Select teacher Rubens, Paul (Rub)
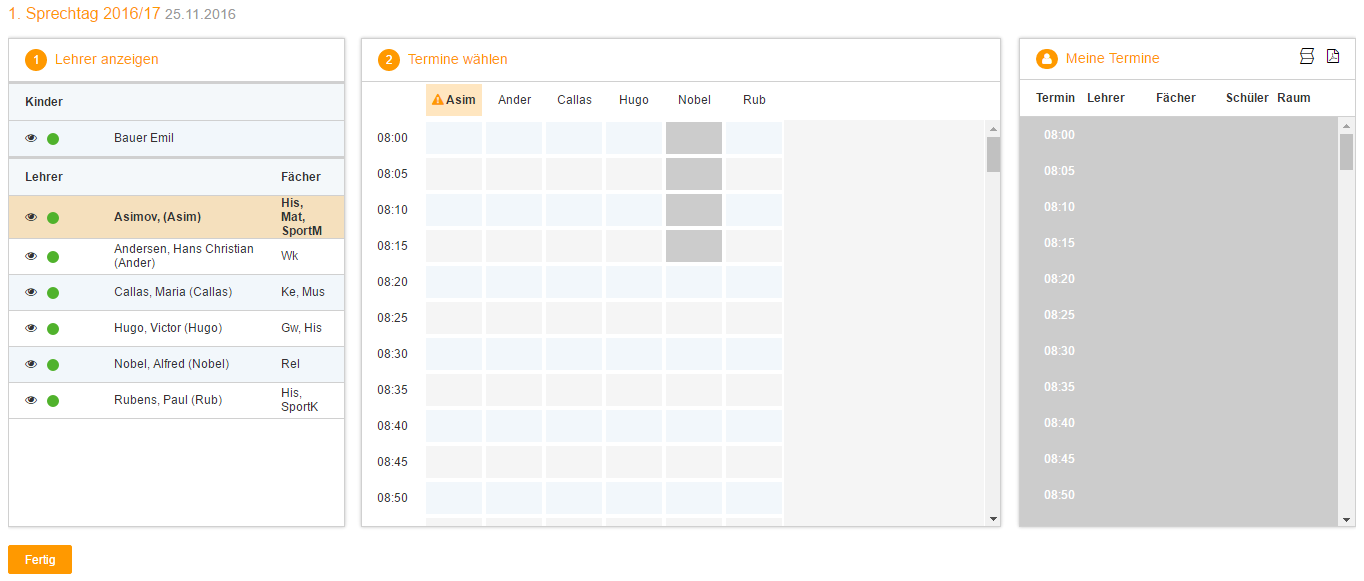 tap(177, 400)
